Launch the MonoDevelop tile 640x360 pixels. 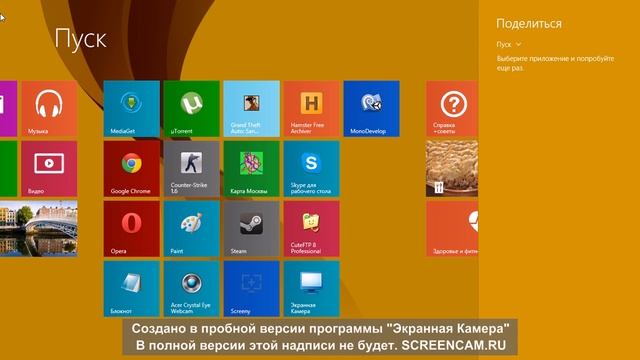[371, 109]
